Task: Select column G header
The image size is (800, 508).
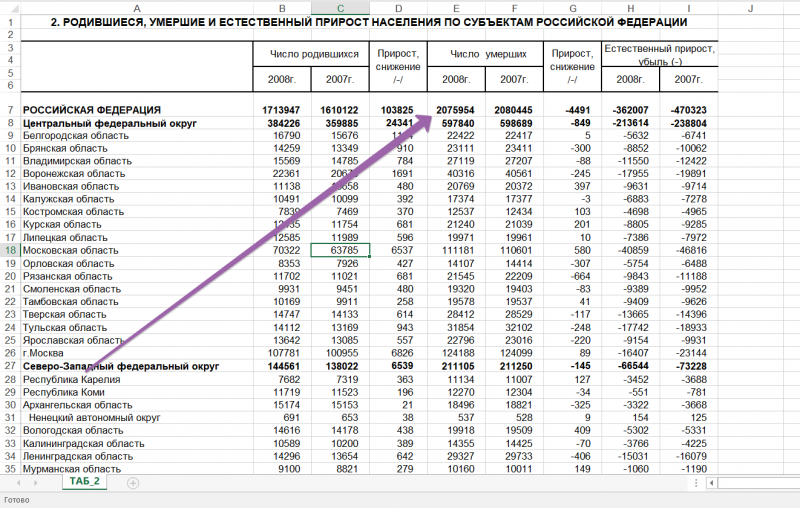Action: (x=572, y=8)
